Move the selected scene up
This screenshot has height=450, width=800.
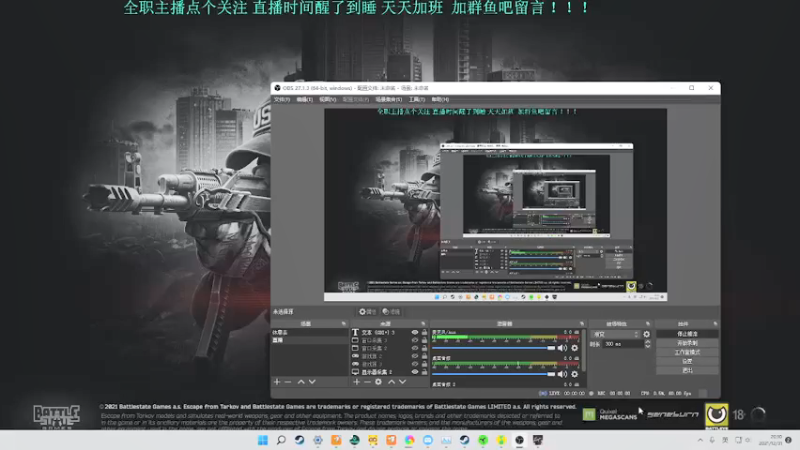click(301, 382)
